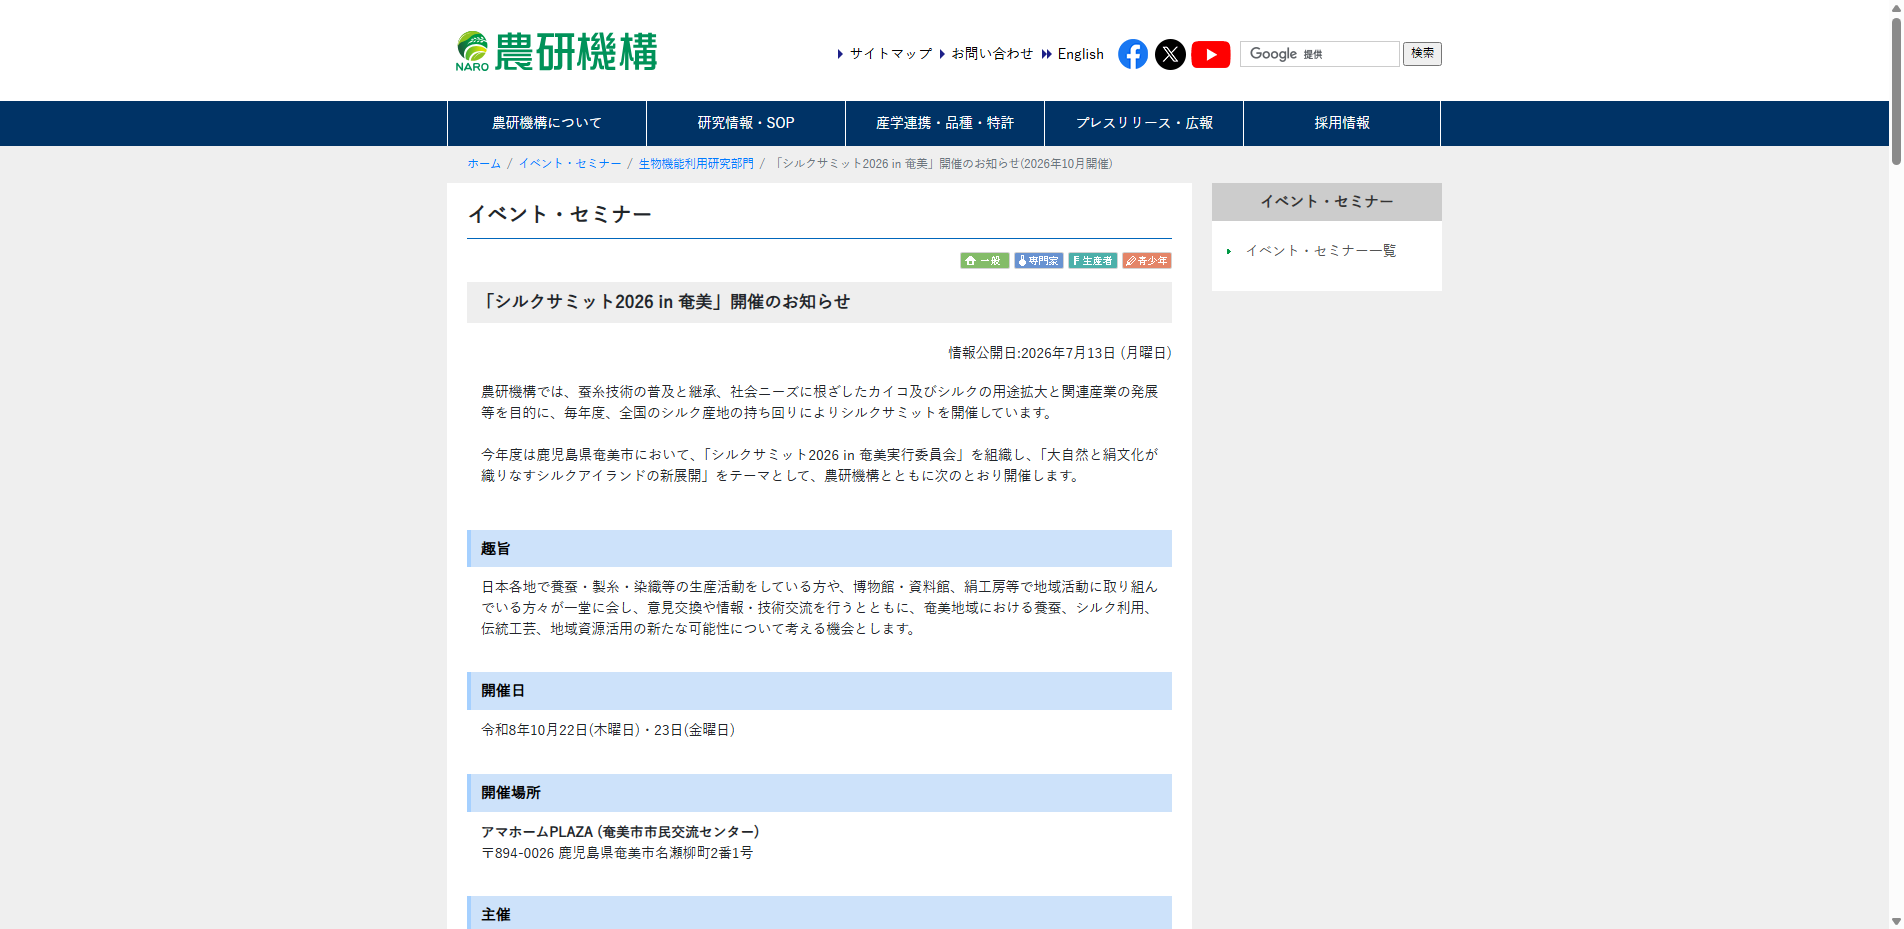The width and height of the screenshot is (1904, 929).
Task: Go to ホーム breadcrumb
Action: 484,164
